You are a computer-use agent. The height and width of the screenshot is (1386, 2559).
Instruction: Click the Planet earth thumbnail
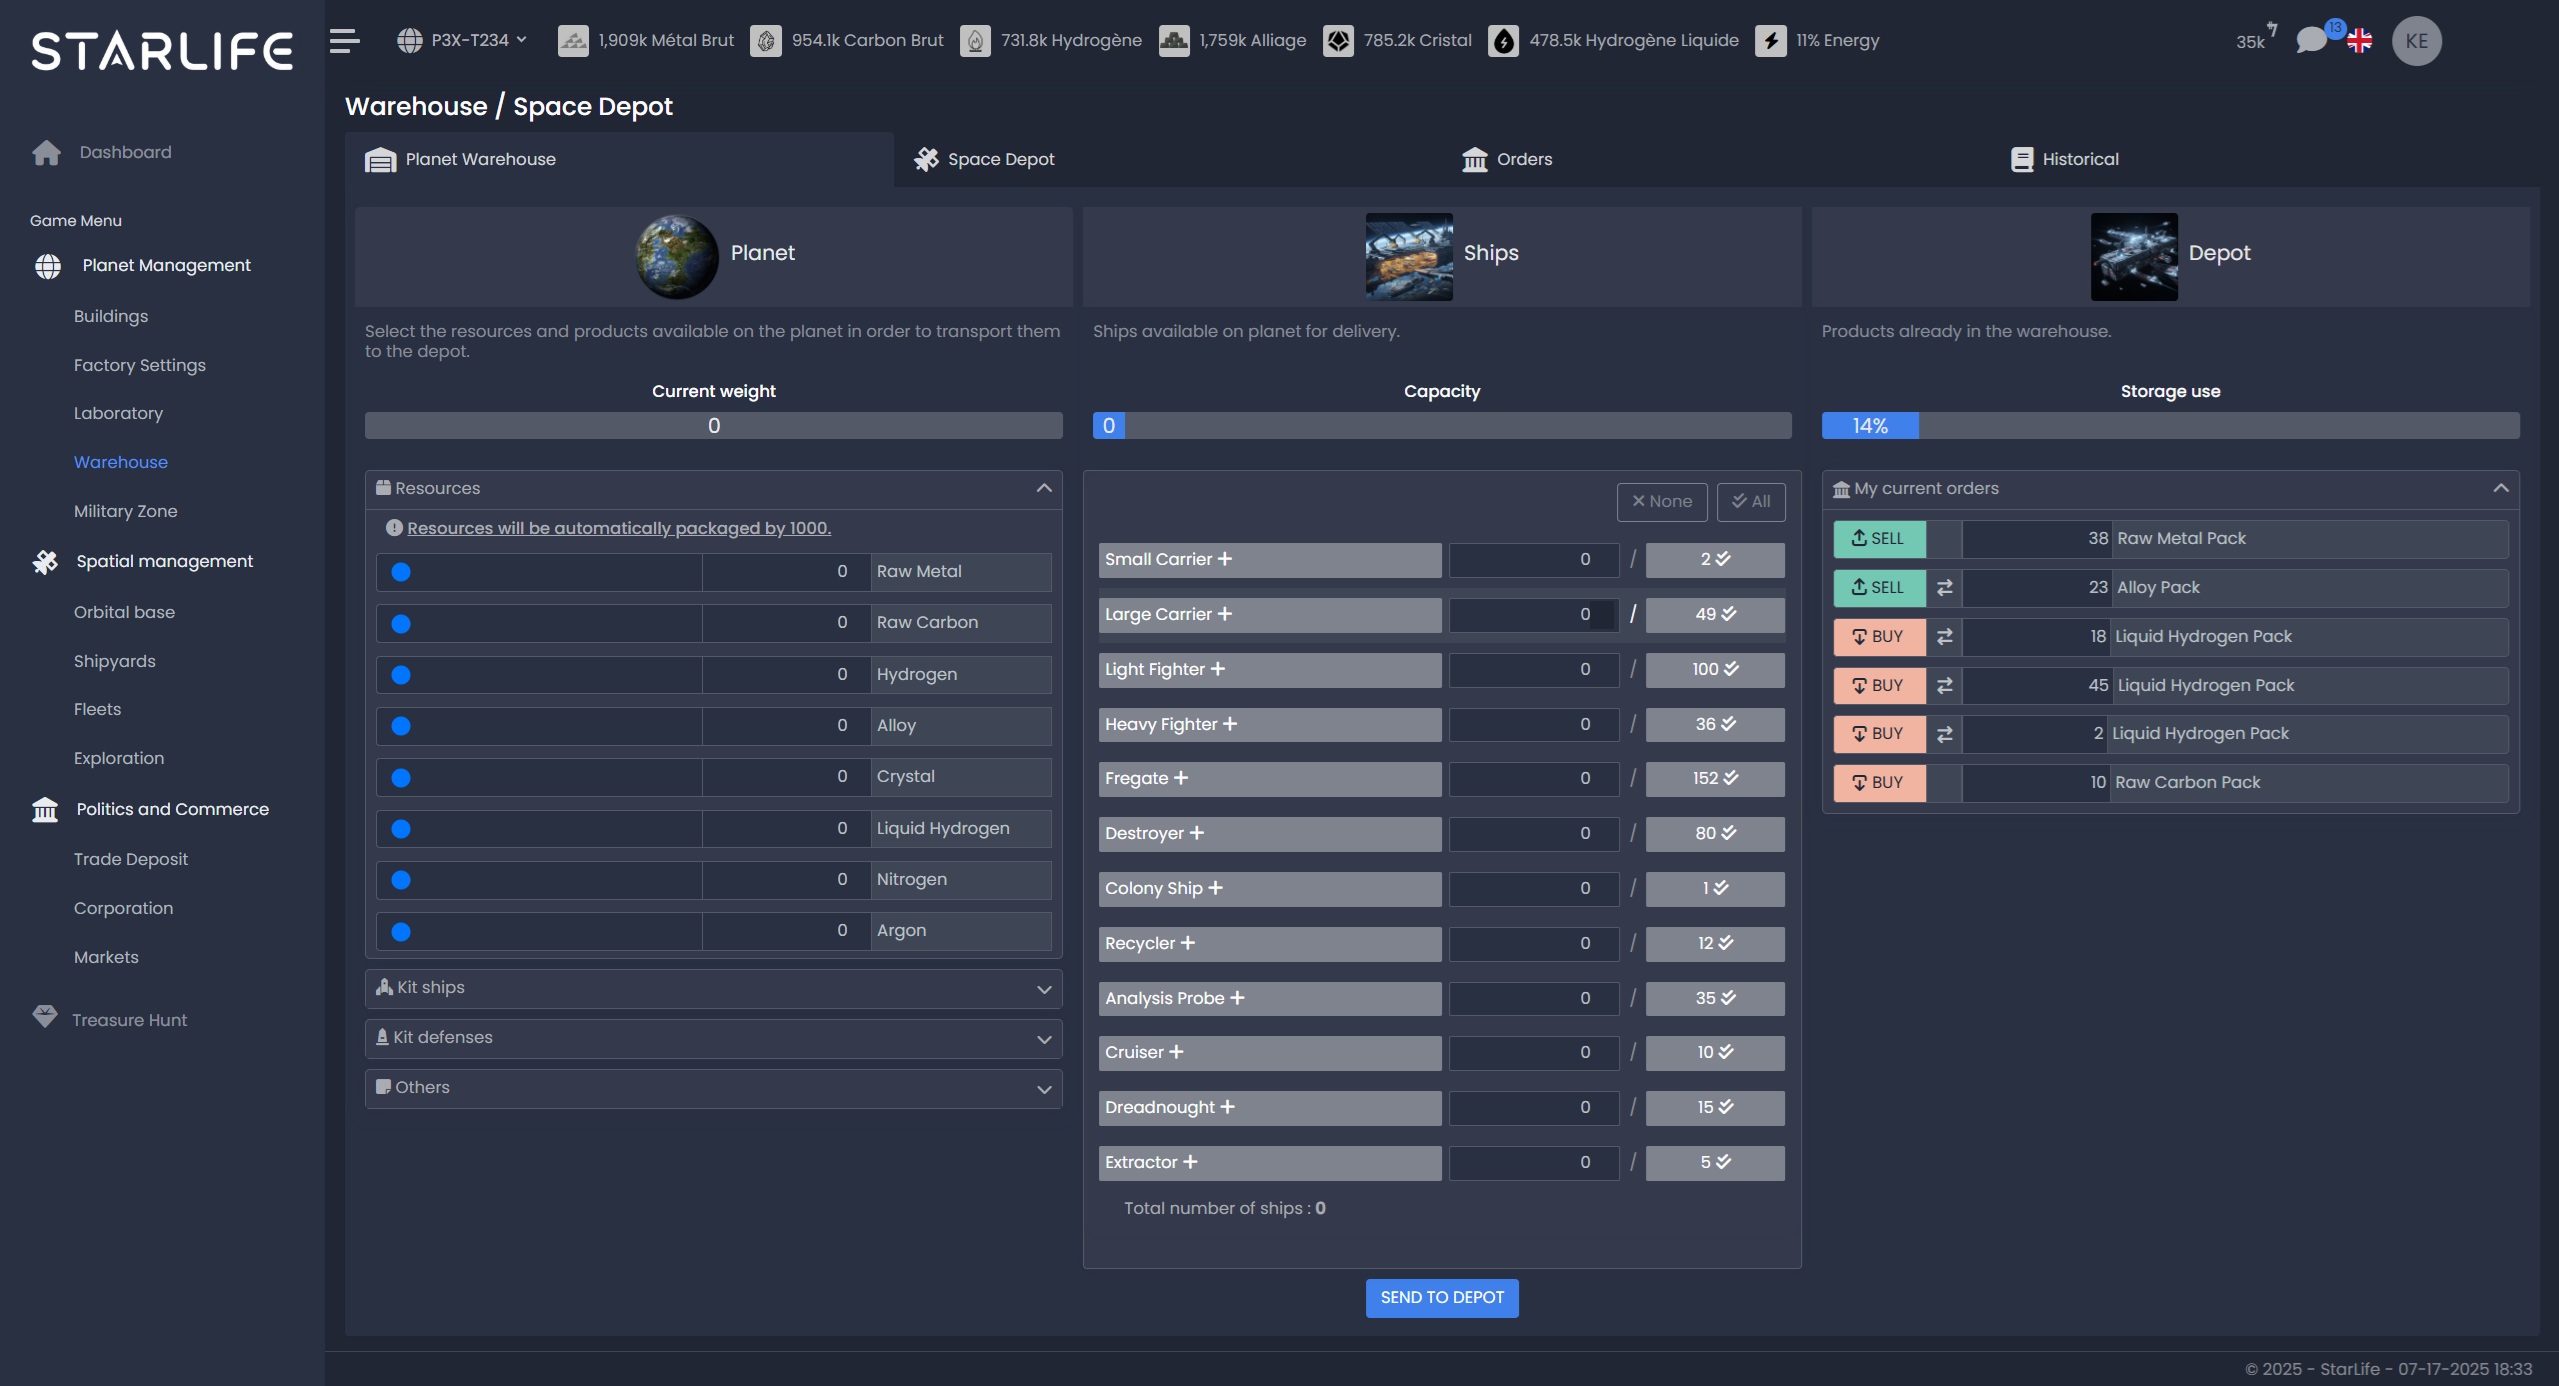(x=678, y=256)
